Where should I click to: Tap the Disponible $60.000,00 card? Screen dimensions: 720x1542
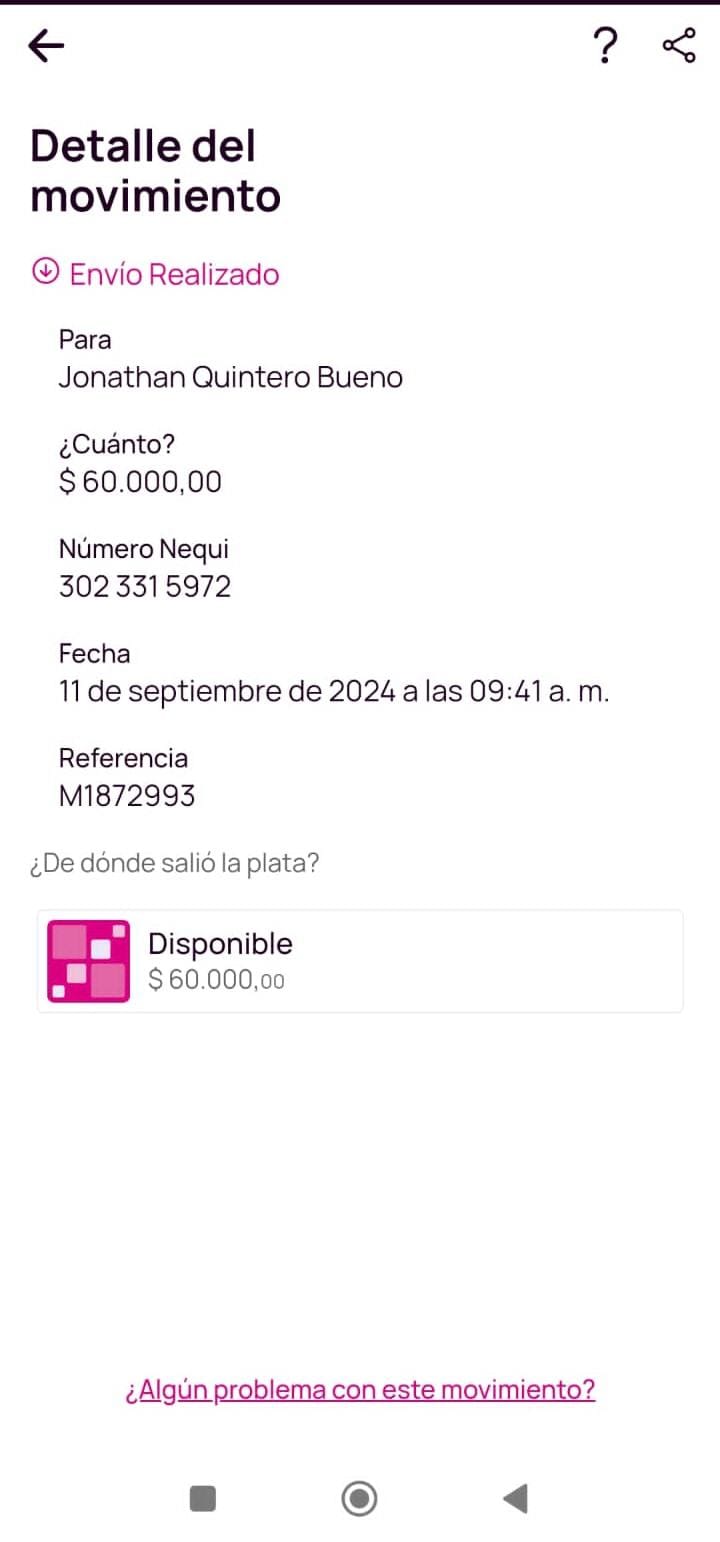[400, 960]
